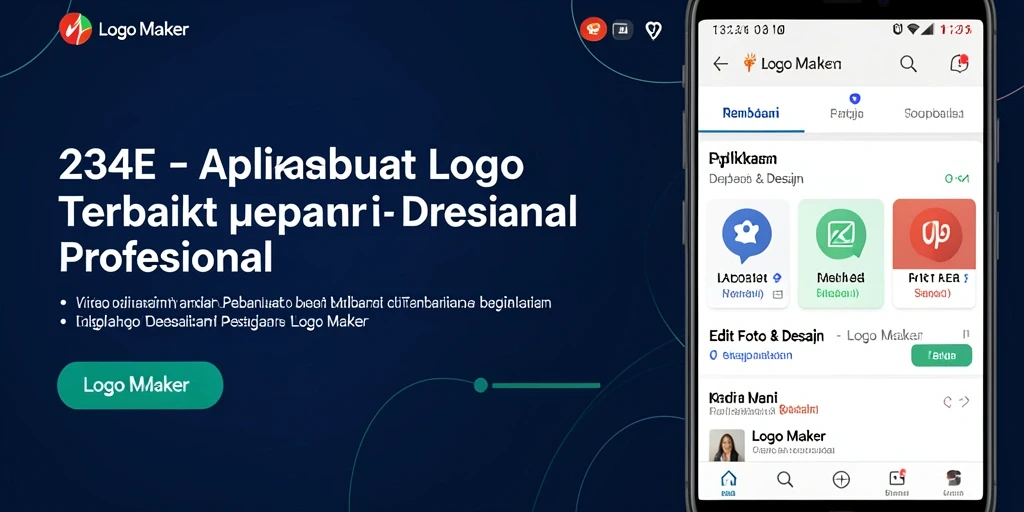
Task: Open the woman portrait thumbnail
Action: (x=727, y=445)
